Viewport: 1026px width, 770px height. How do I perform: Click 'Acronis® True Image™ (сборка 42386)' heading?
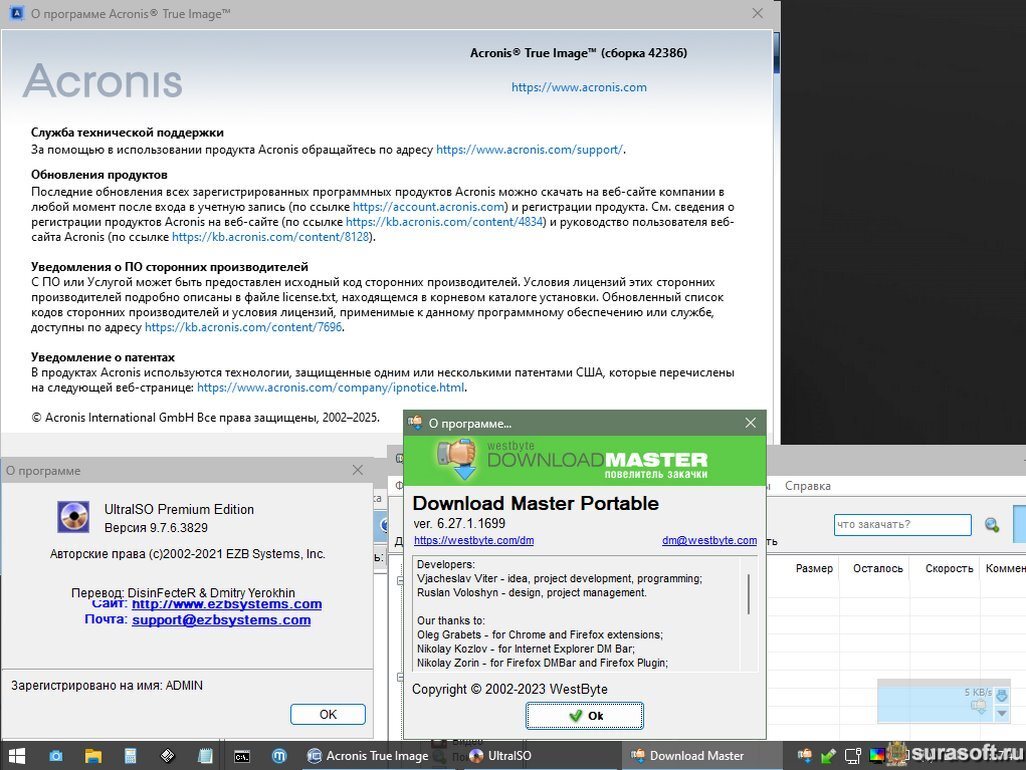coord(578,53)
